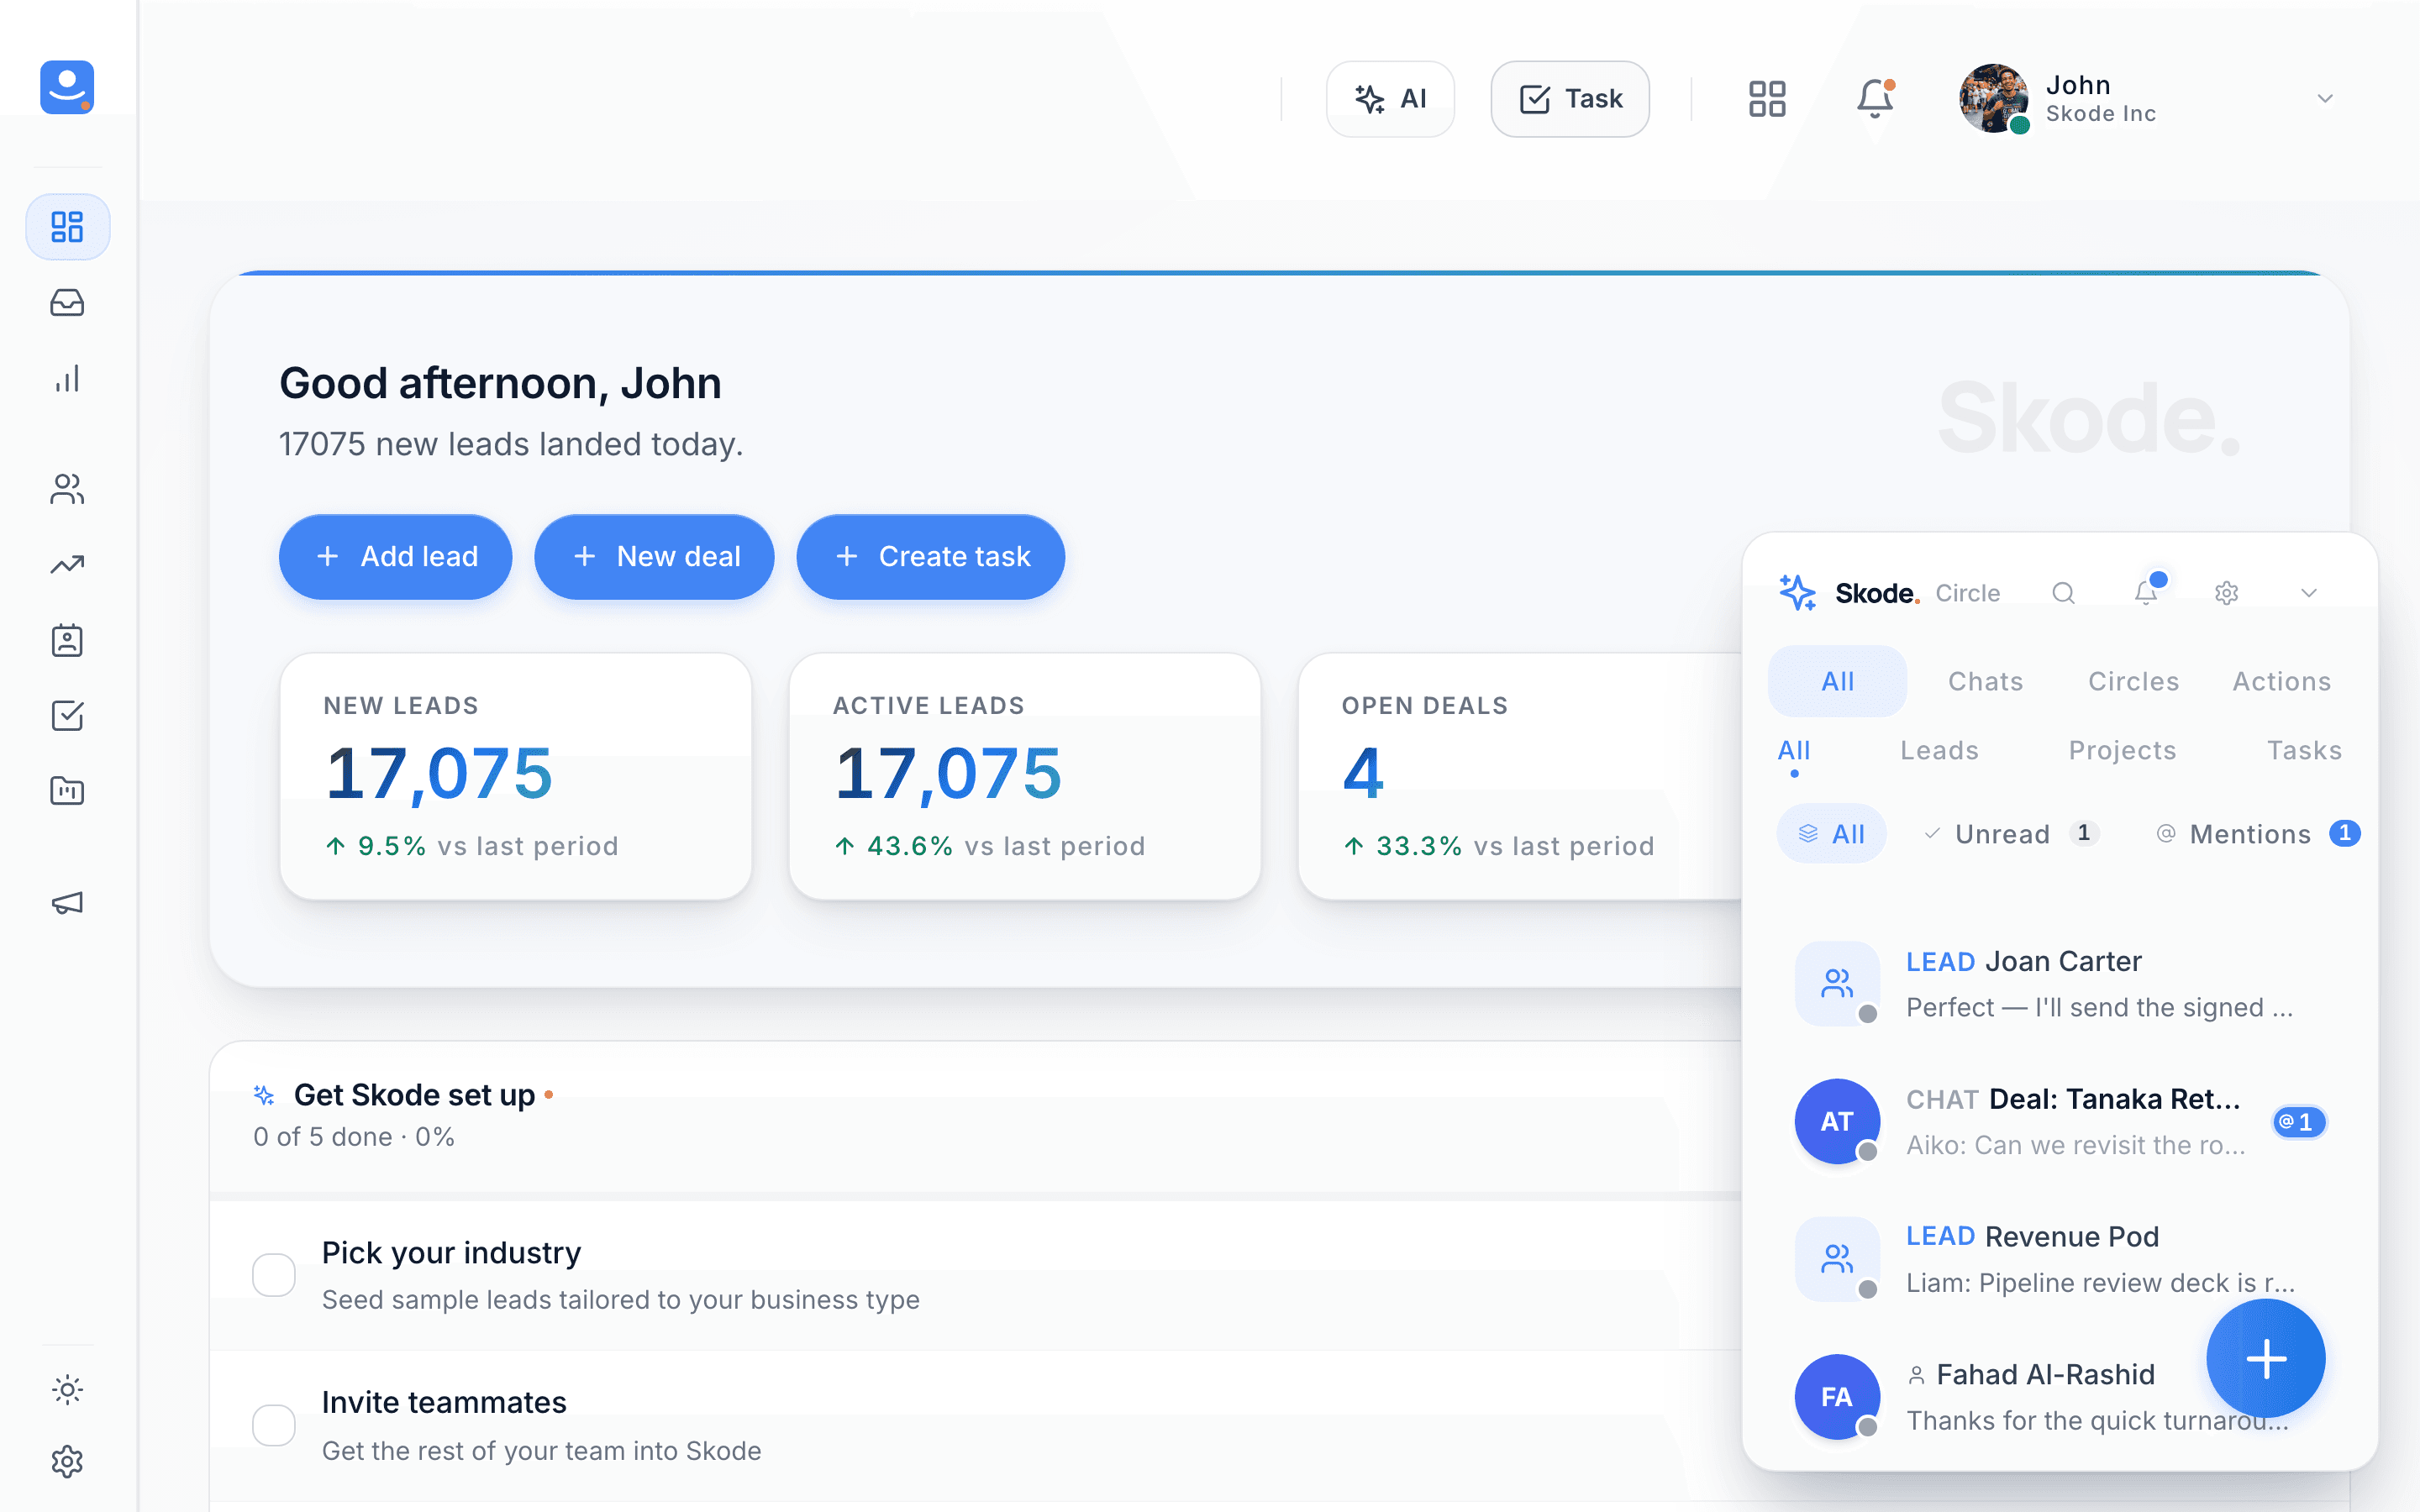The width and height of the screenshot is (2420, 1512).
Task: Open the contacts people icon in sidebar
Action: tap(67, 489)
